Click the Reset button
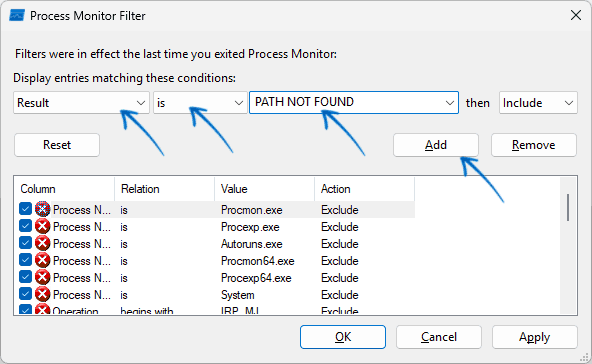592x364 pixels. [x=57, y=145]
